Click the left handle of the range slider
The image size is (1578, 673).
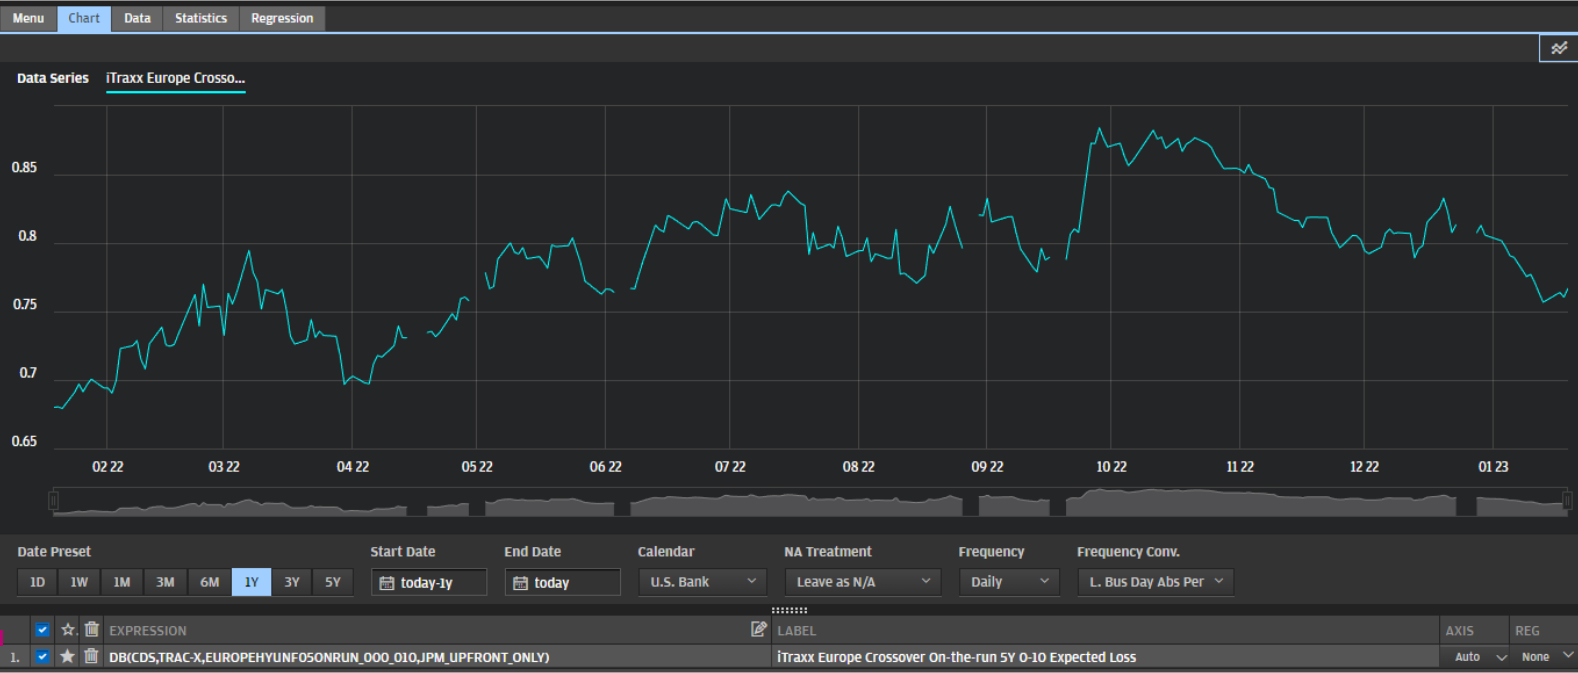54,501
